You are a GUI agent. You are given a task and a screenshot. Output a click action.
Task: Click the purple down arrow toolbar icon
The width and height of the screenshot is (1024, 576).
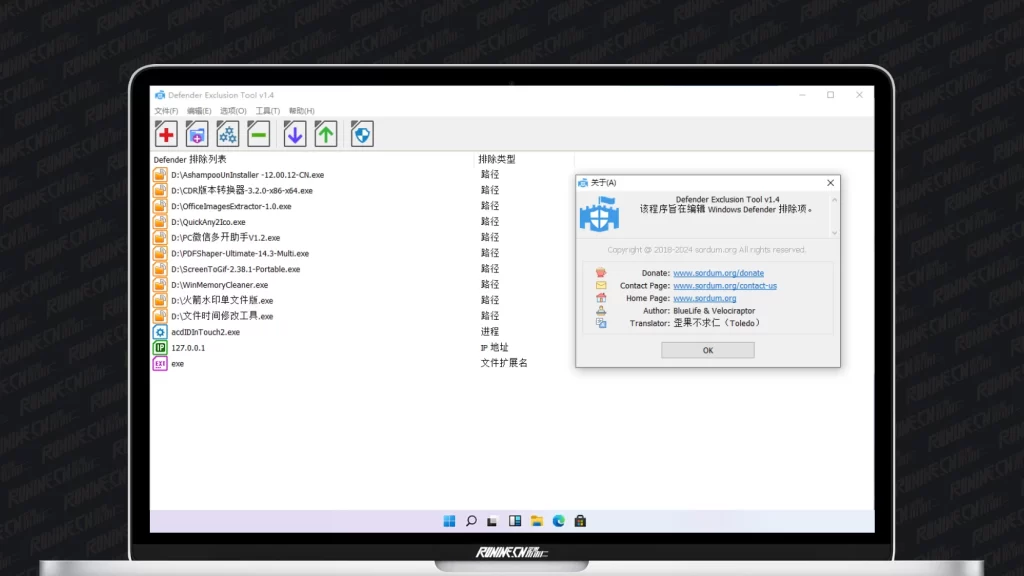pyautogui.click(x=295, y=134)
